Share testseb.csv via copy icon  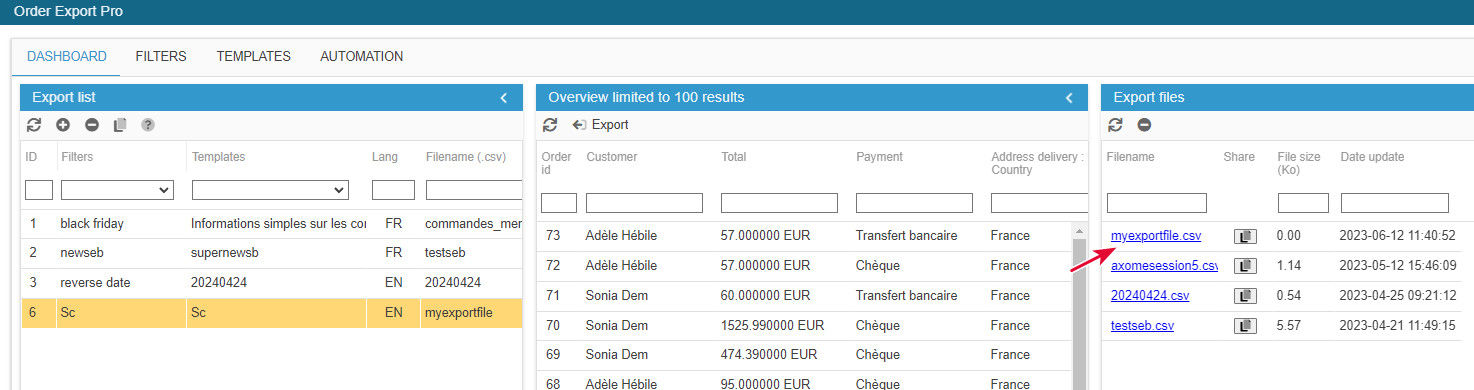(1245, 326)
